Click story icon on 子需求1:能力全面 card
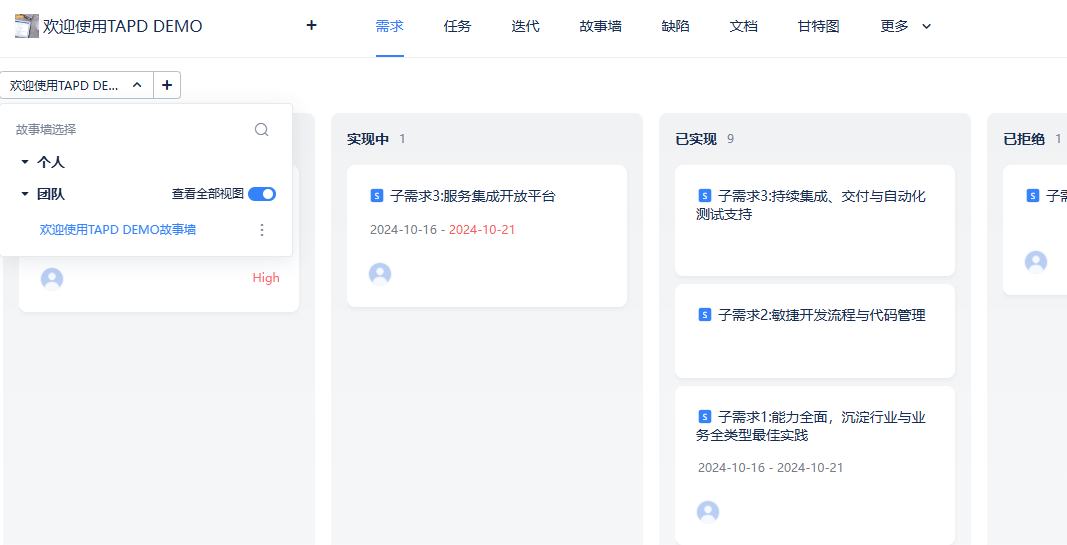 coord(705,416)
